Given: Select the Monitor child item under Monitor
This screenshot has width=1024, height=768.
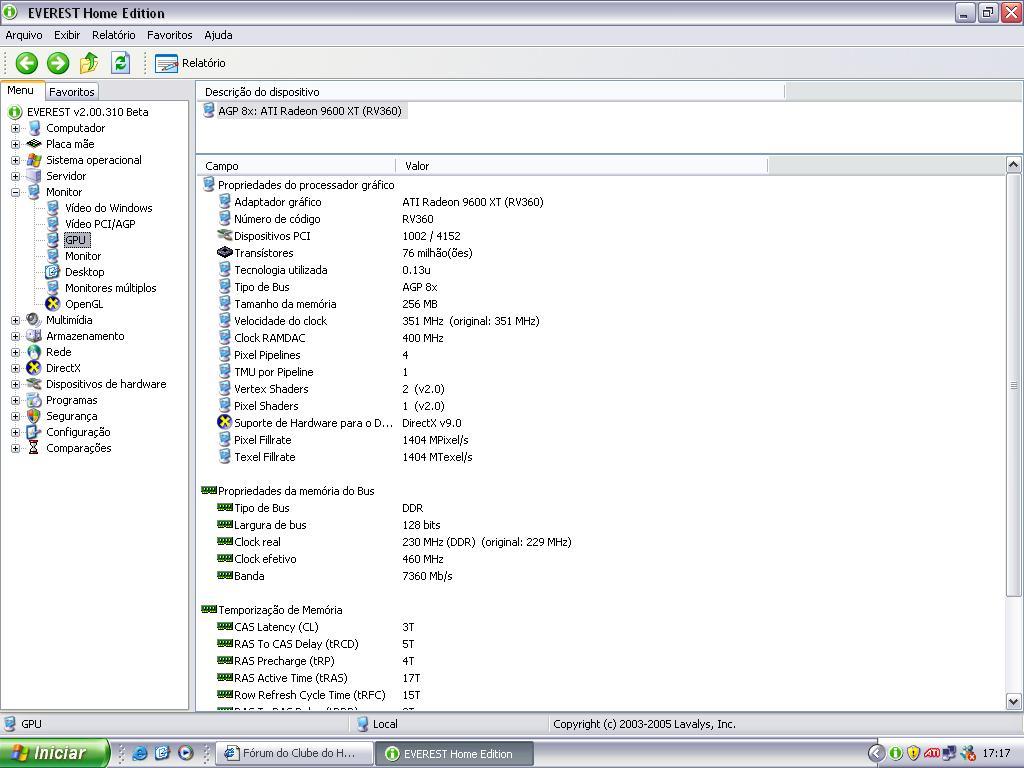Looking at the screenshot, I should 83,256.
